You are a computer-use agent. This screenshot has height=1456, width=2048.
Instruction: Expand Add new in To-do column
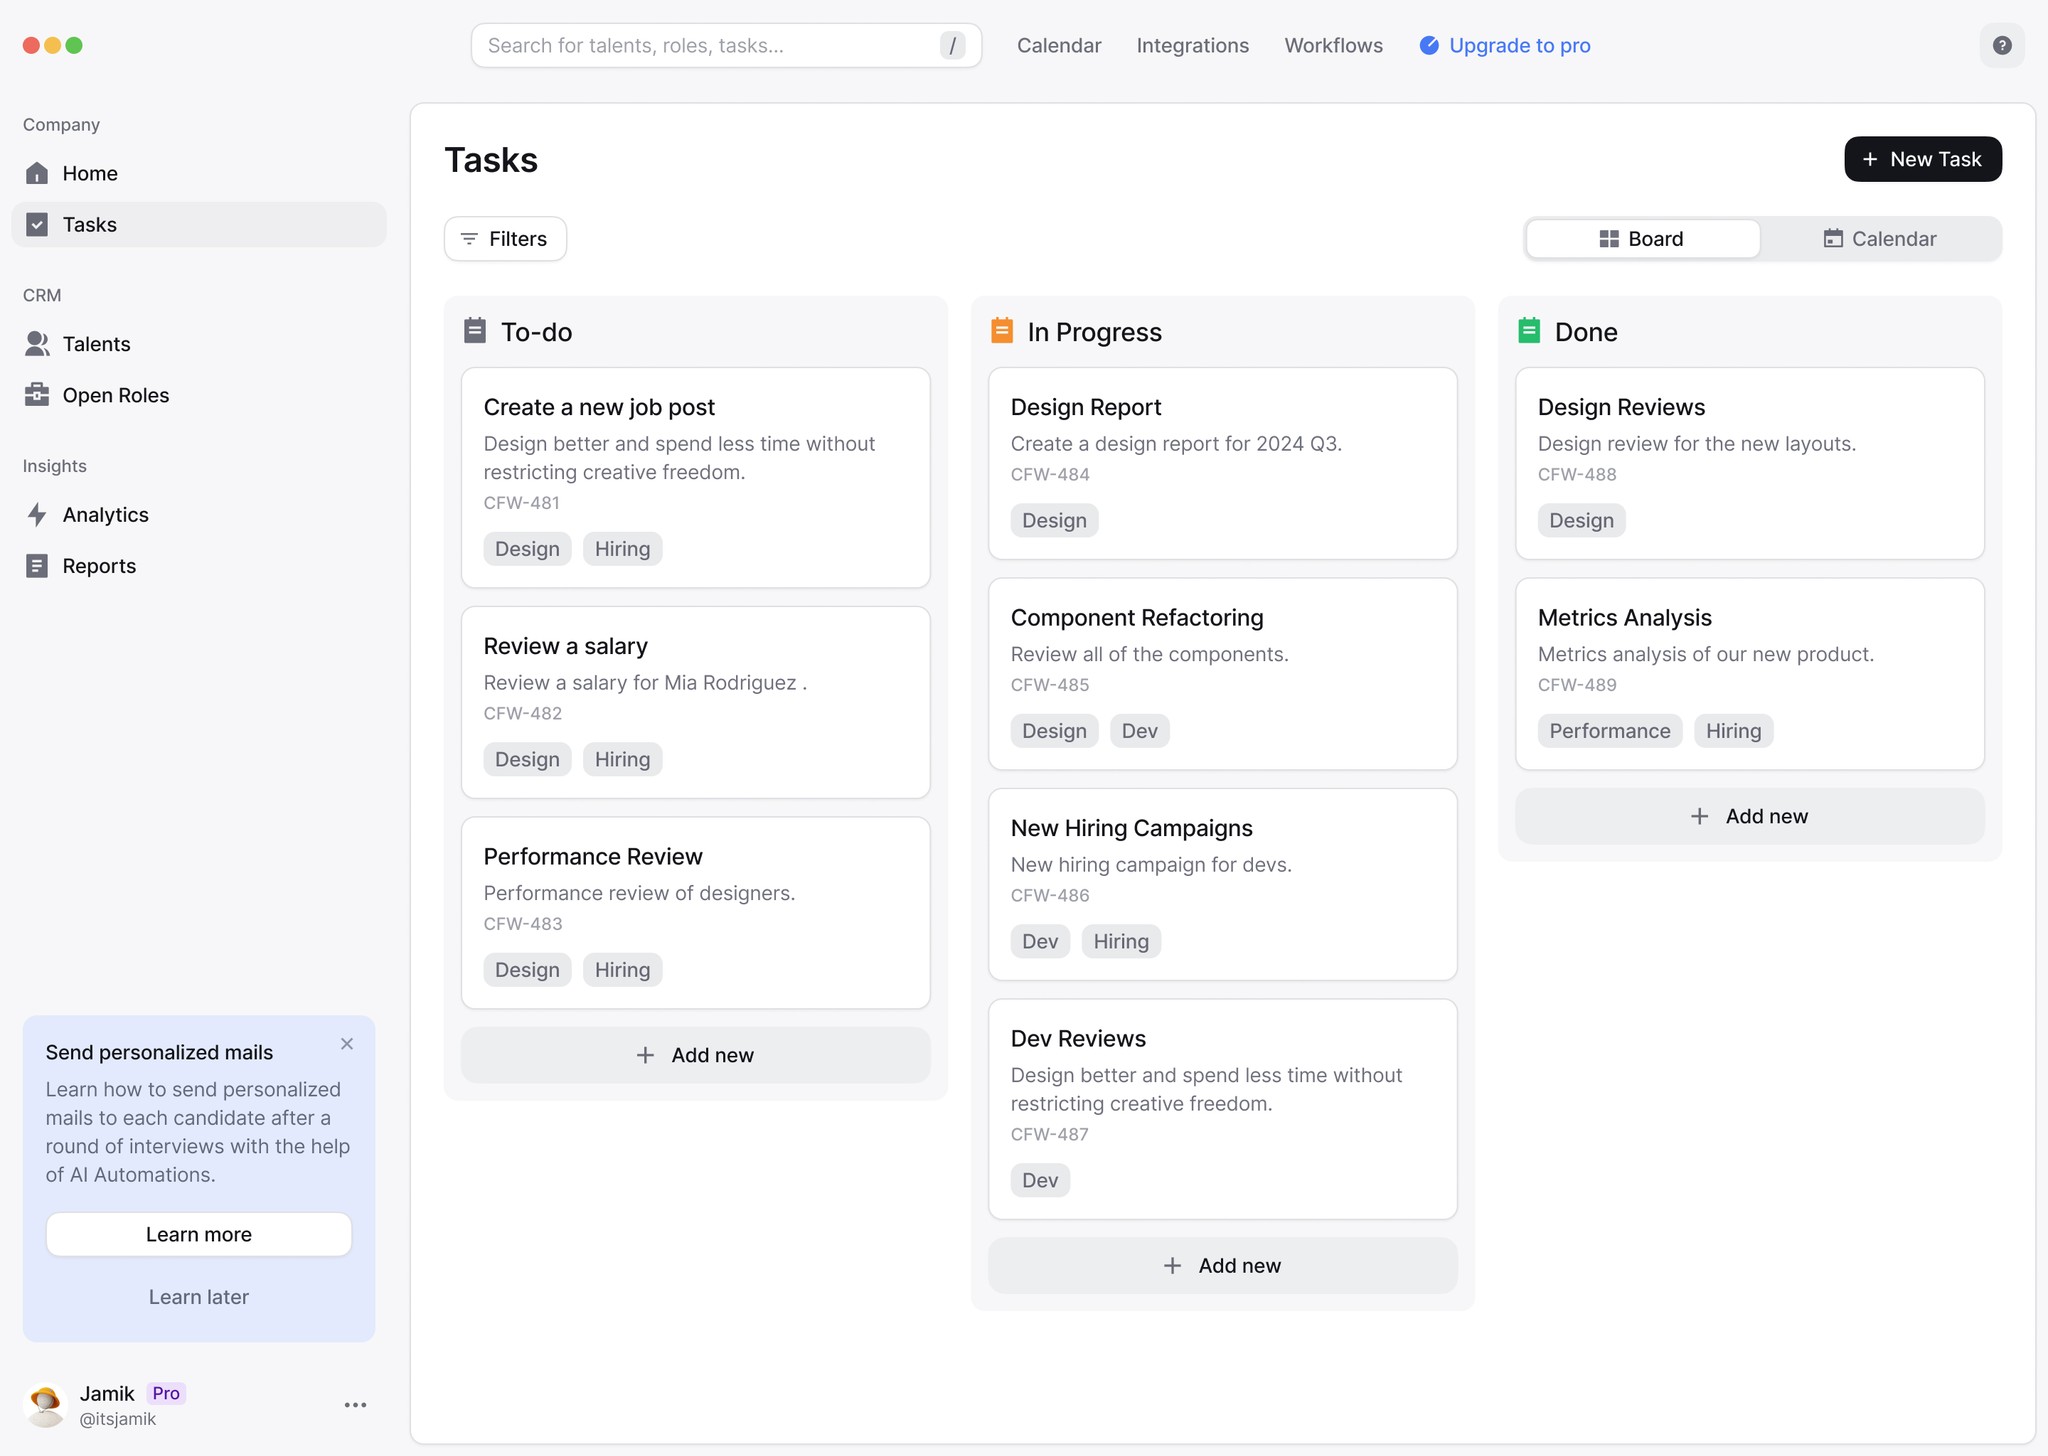tap(695, 1055)
